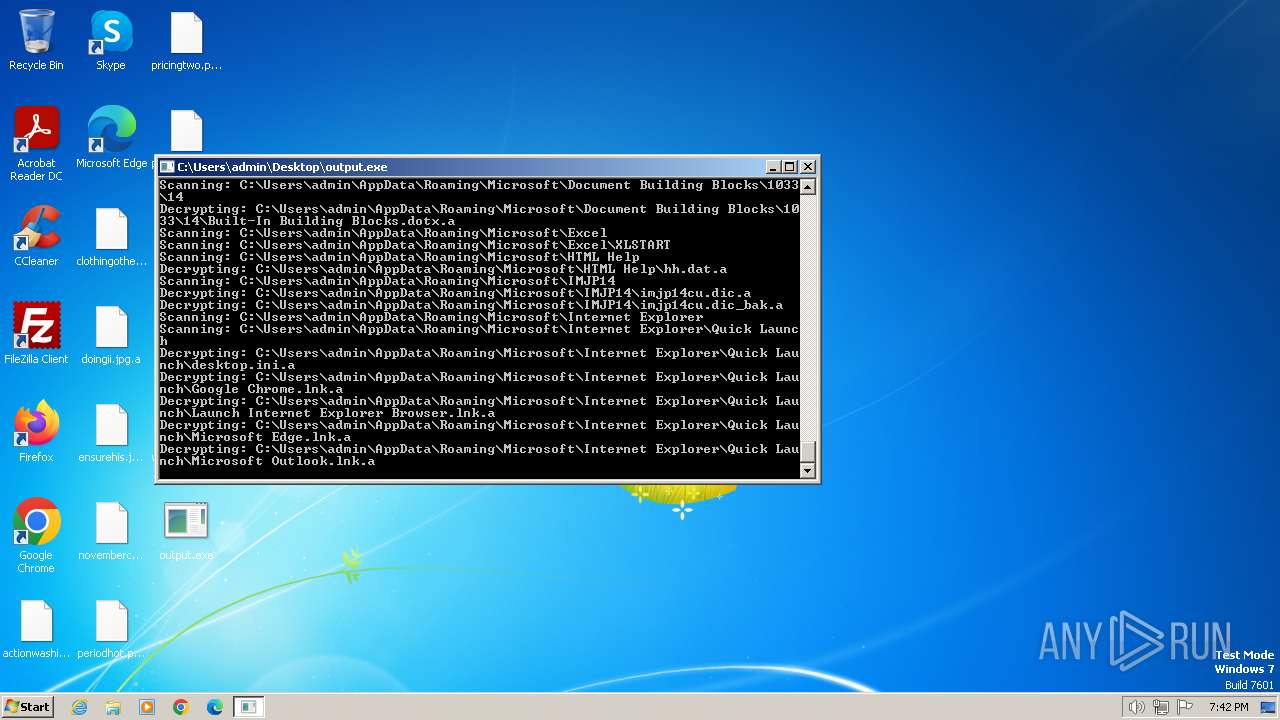Click the line ending 'imjp14cu.dic_bak.a'
The image size is (1280, 720).
[471, 305]
